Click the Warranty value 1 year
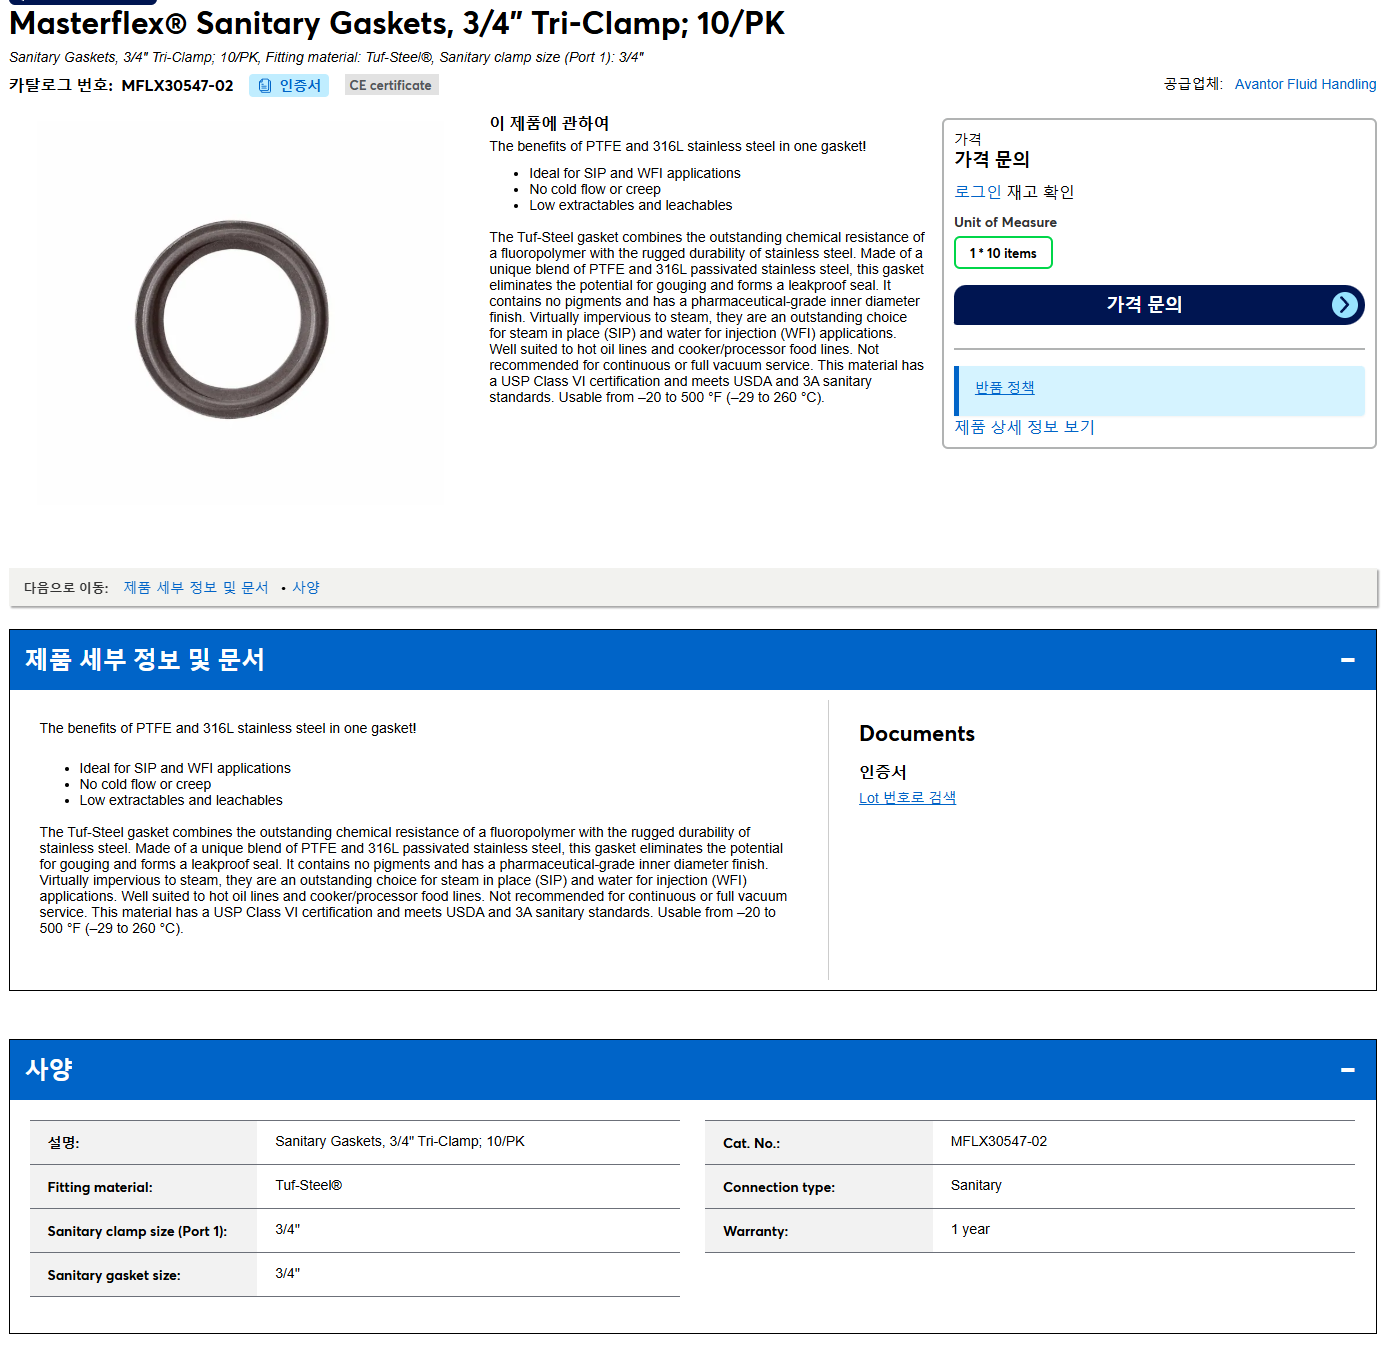The image size is (1384, 1354). pos(970,1230)
